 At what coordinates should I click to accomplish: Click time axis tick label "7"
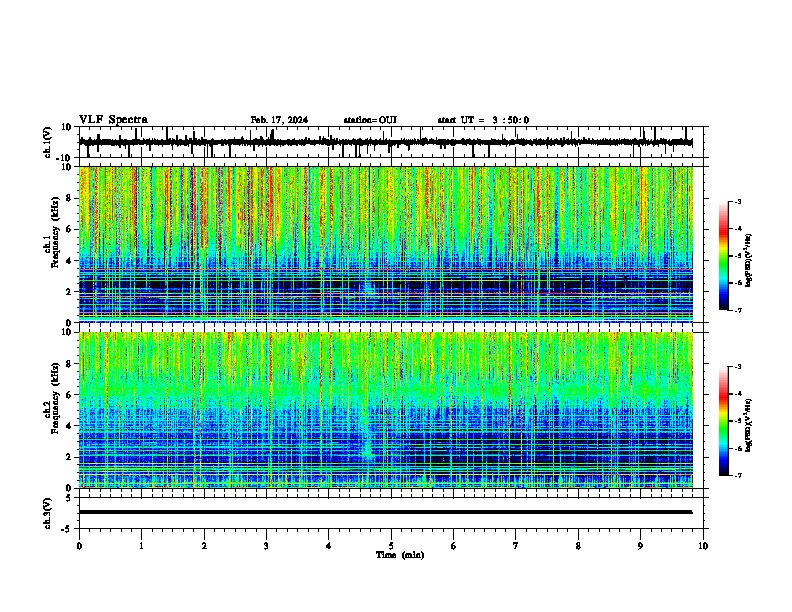(x=516, y=546)
